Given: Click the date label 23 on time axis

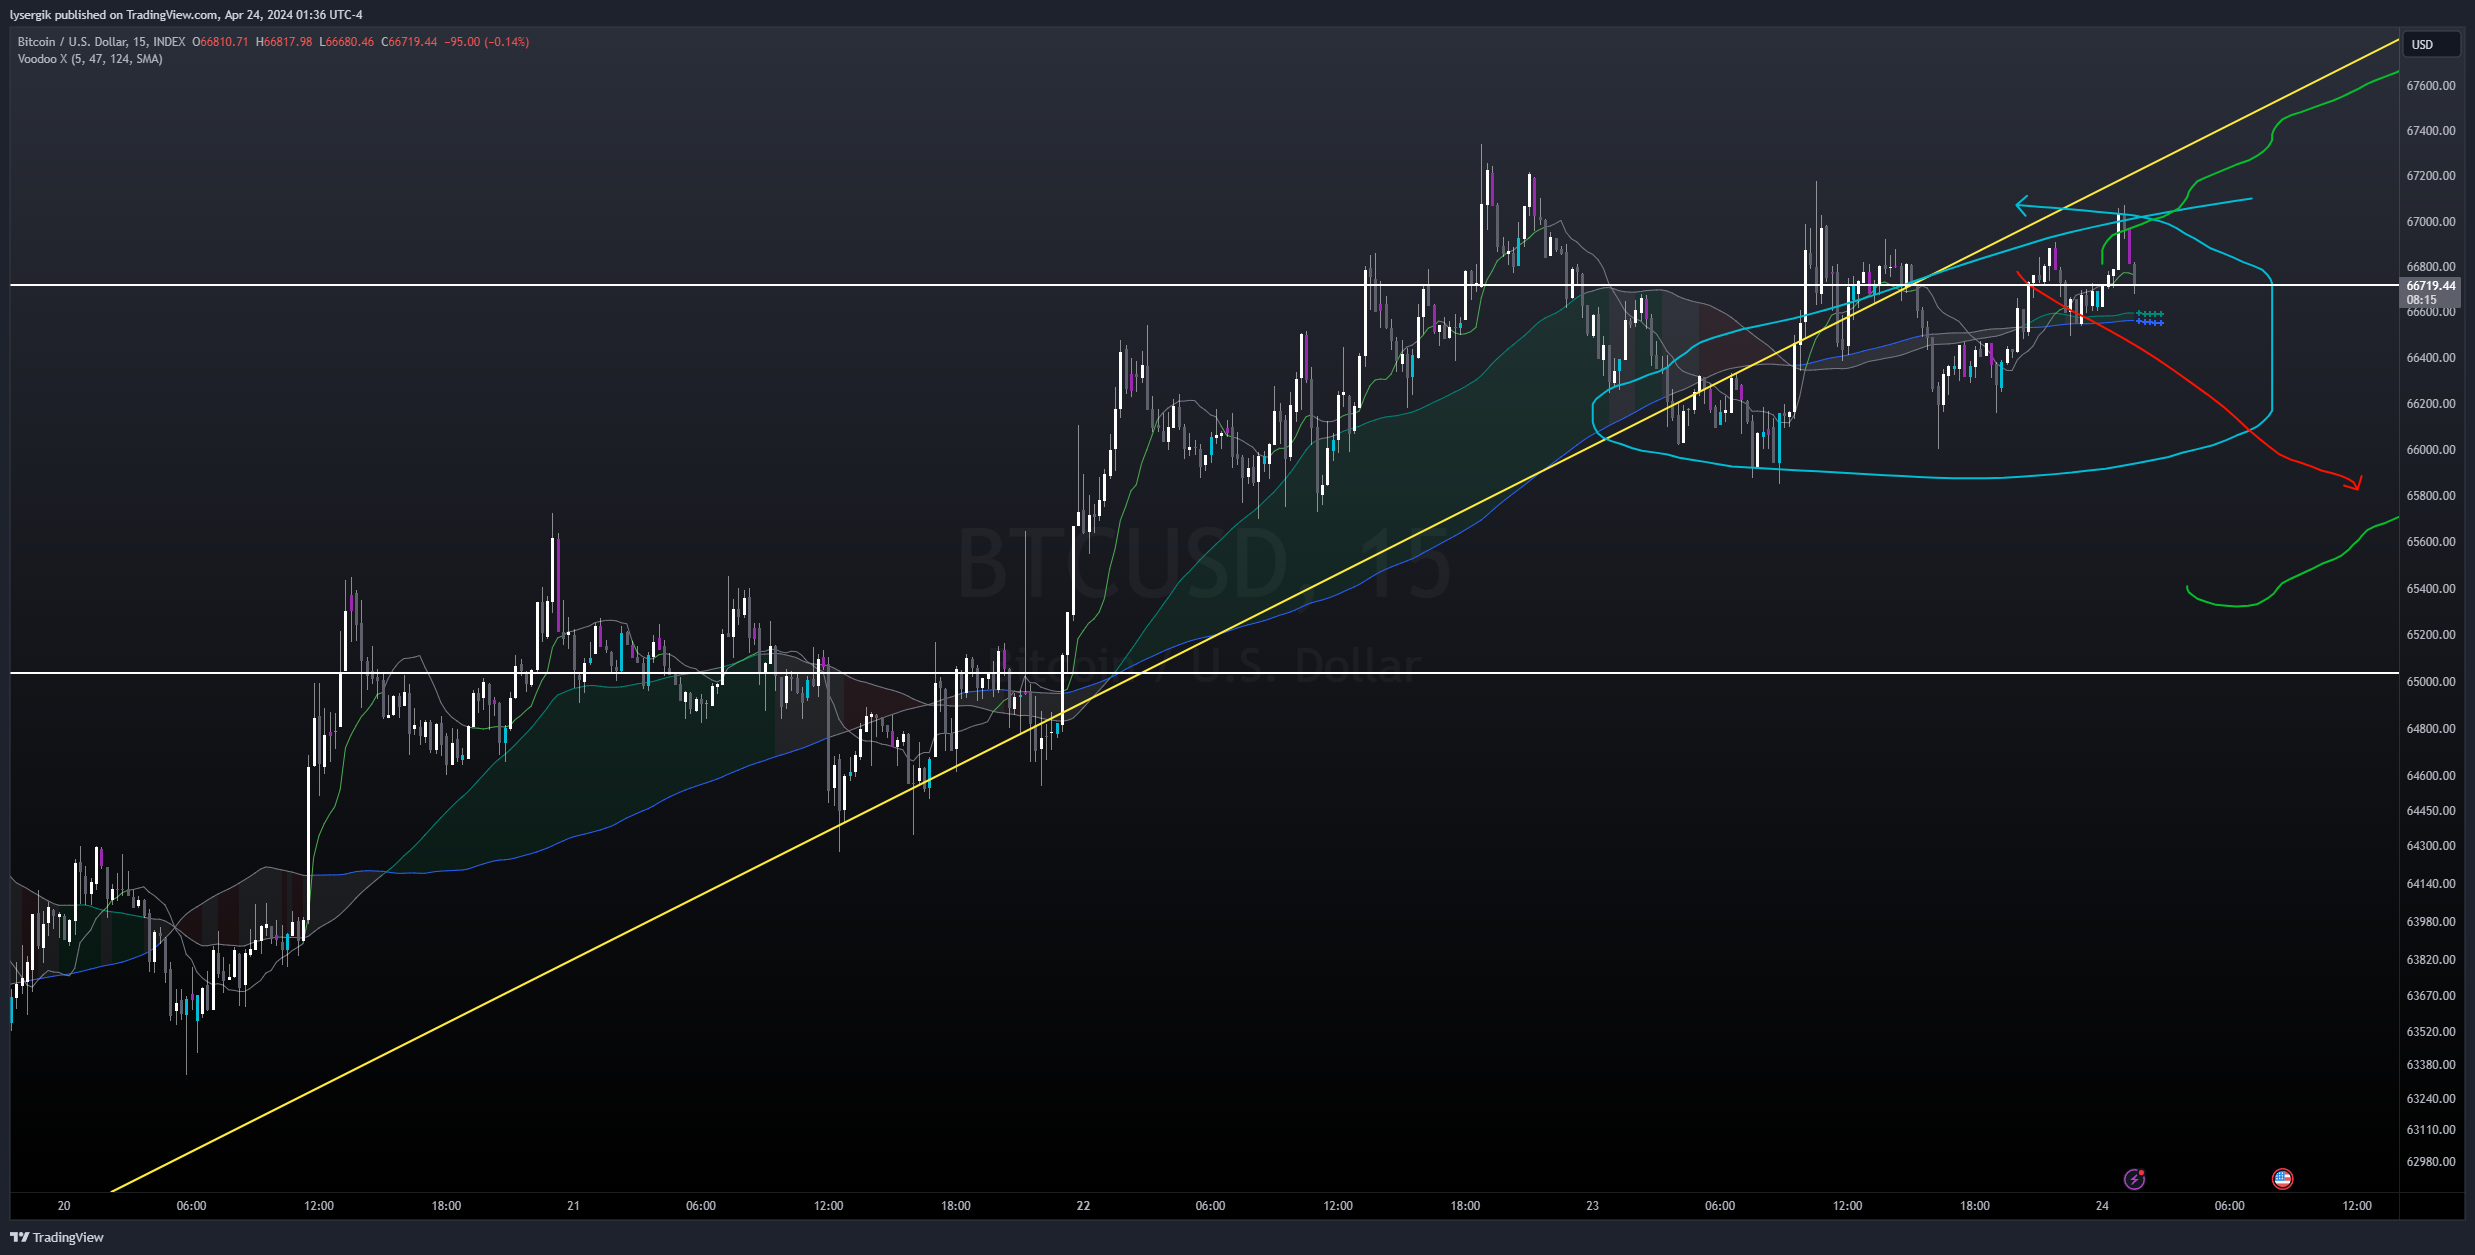Looking at the screenshot, I should [1592, 1206].
